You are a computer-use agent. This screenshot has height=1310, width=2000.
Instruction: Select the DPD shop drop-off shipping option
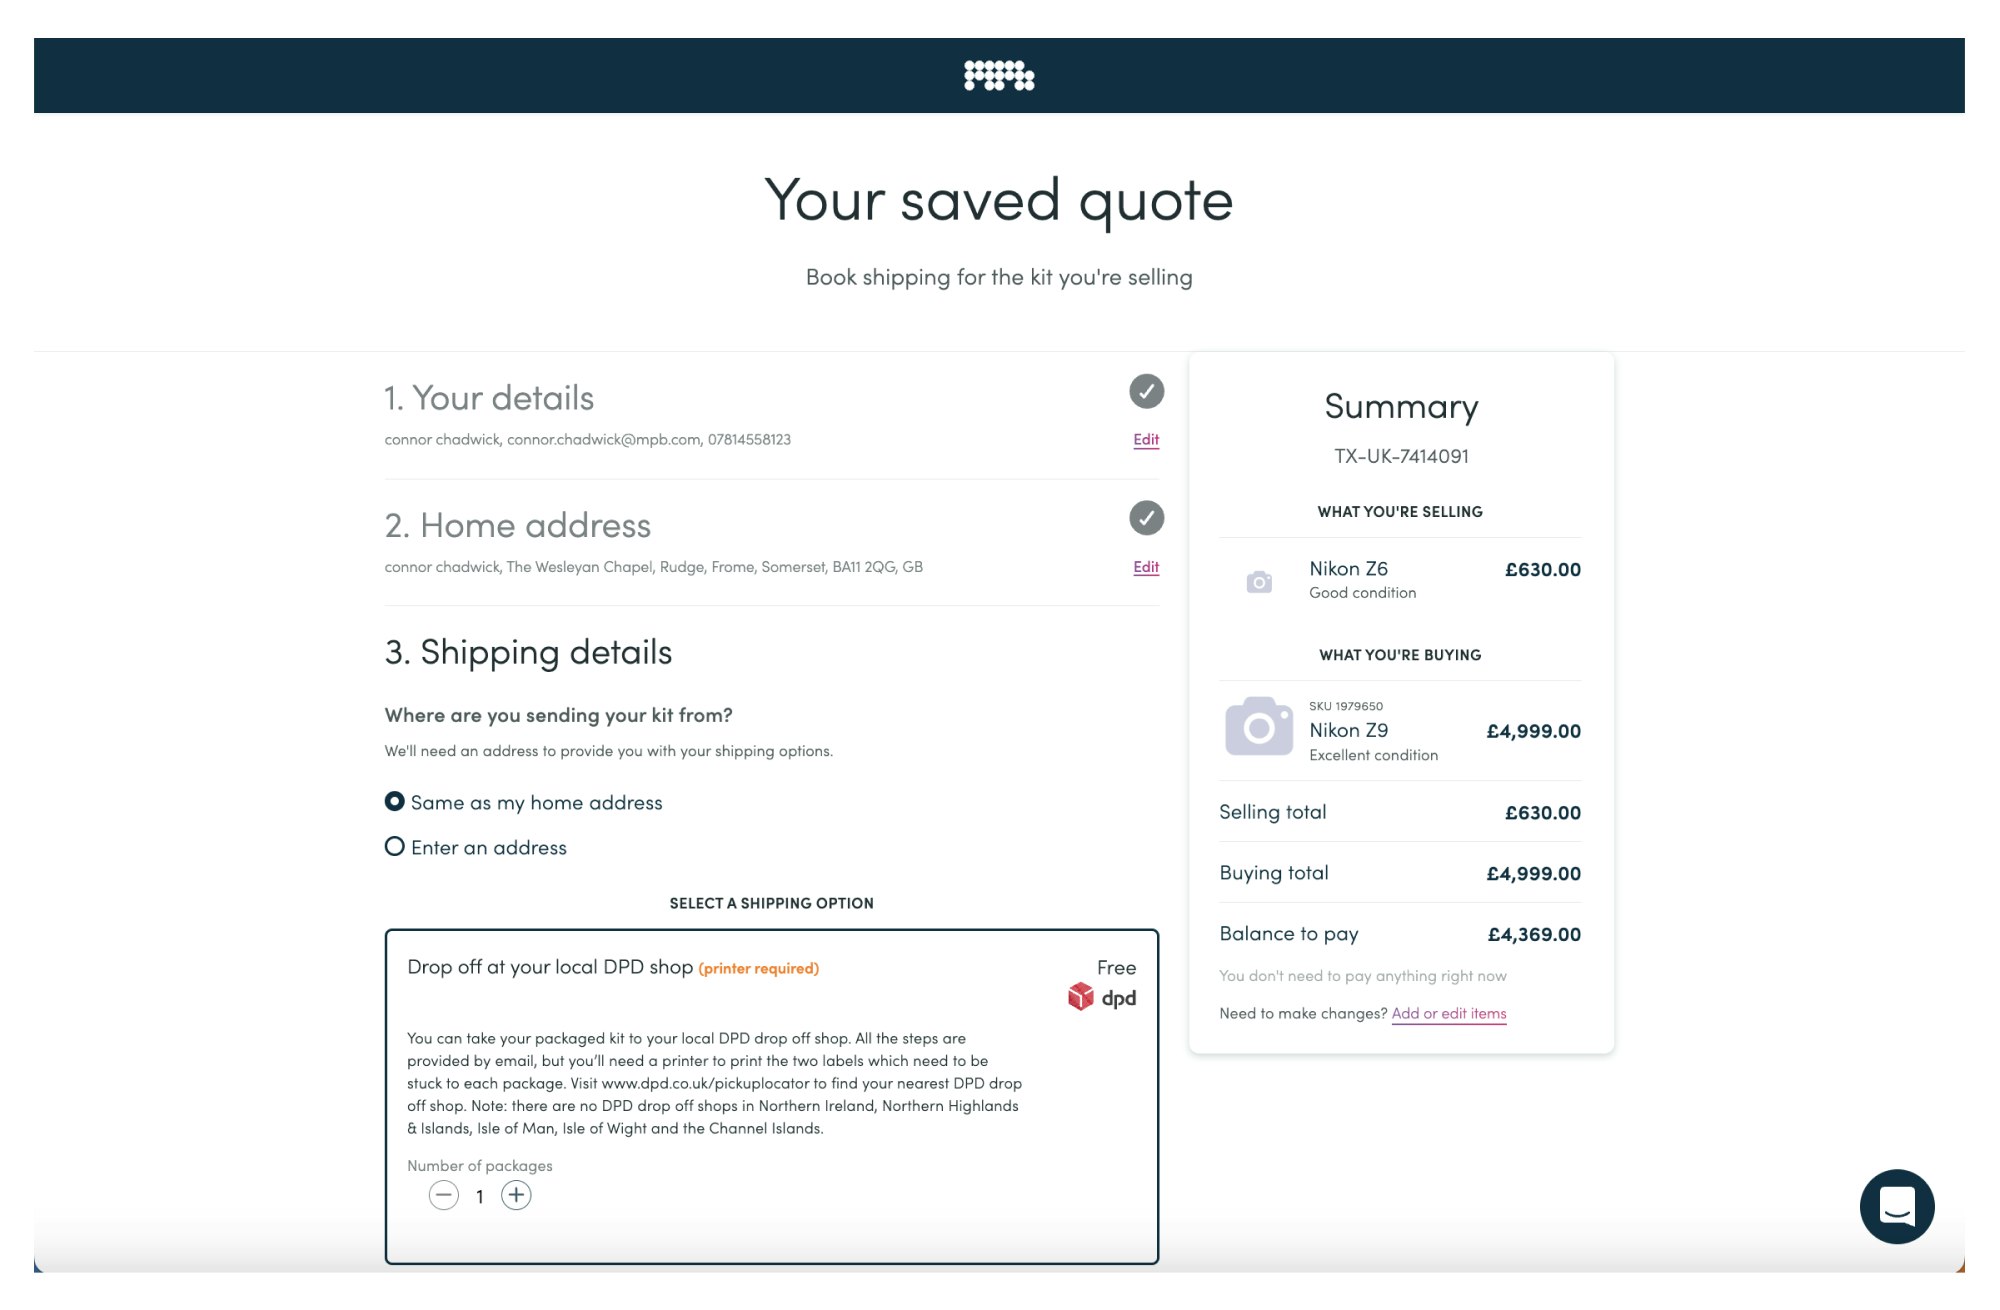coord(550,967)
